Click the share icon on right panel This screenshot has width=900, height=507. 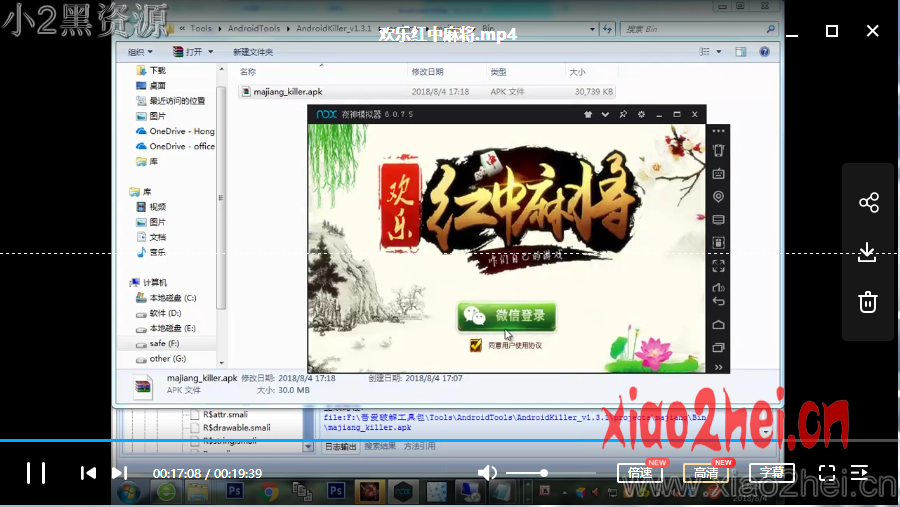pyautogui.click(x=868, y=202)
